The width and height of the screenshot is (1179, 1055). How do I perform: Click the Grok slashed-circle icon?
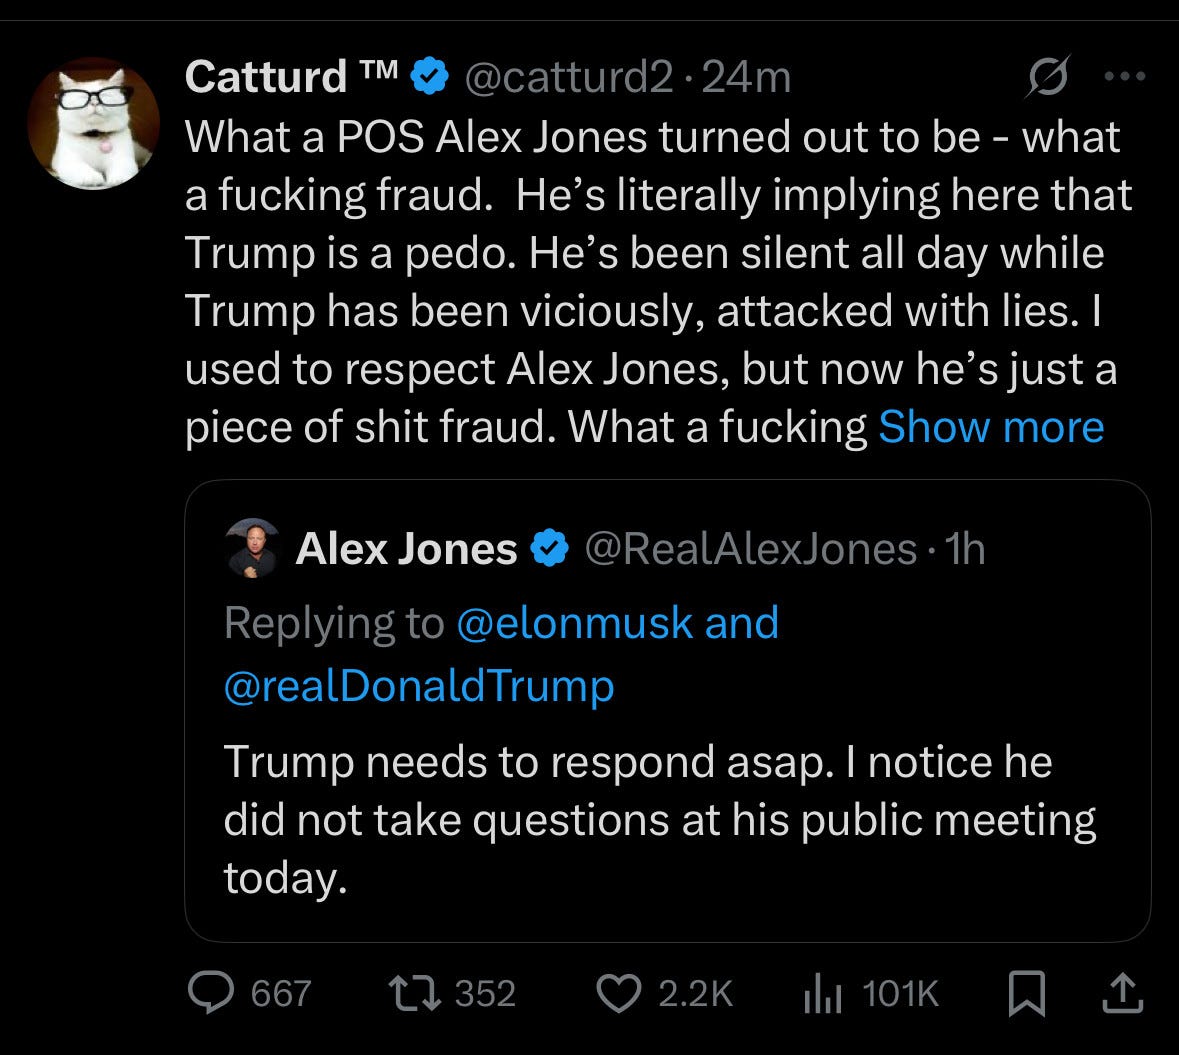click(x=1047, y=77)
